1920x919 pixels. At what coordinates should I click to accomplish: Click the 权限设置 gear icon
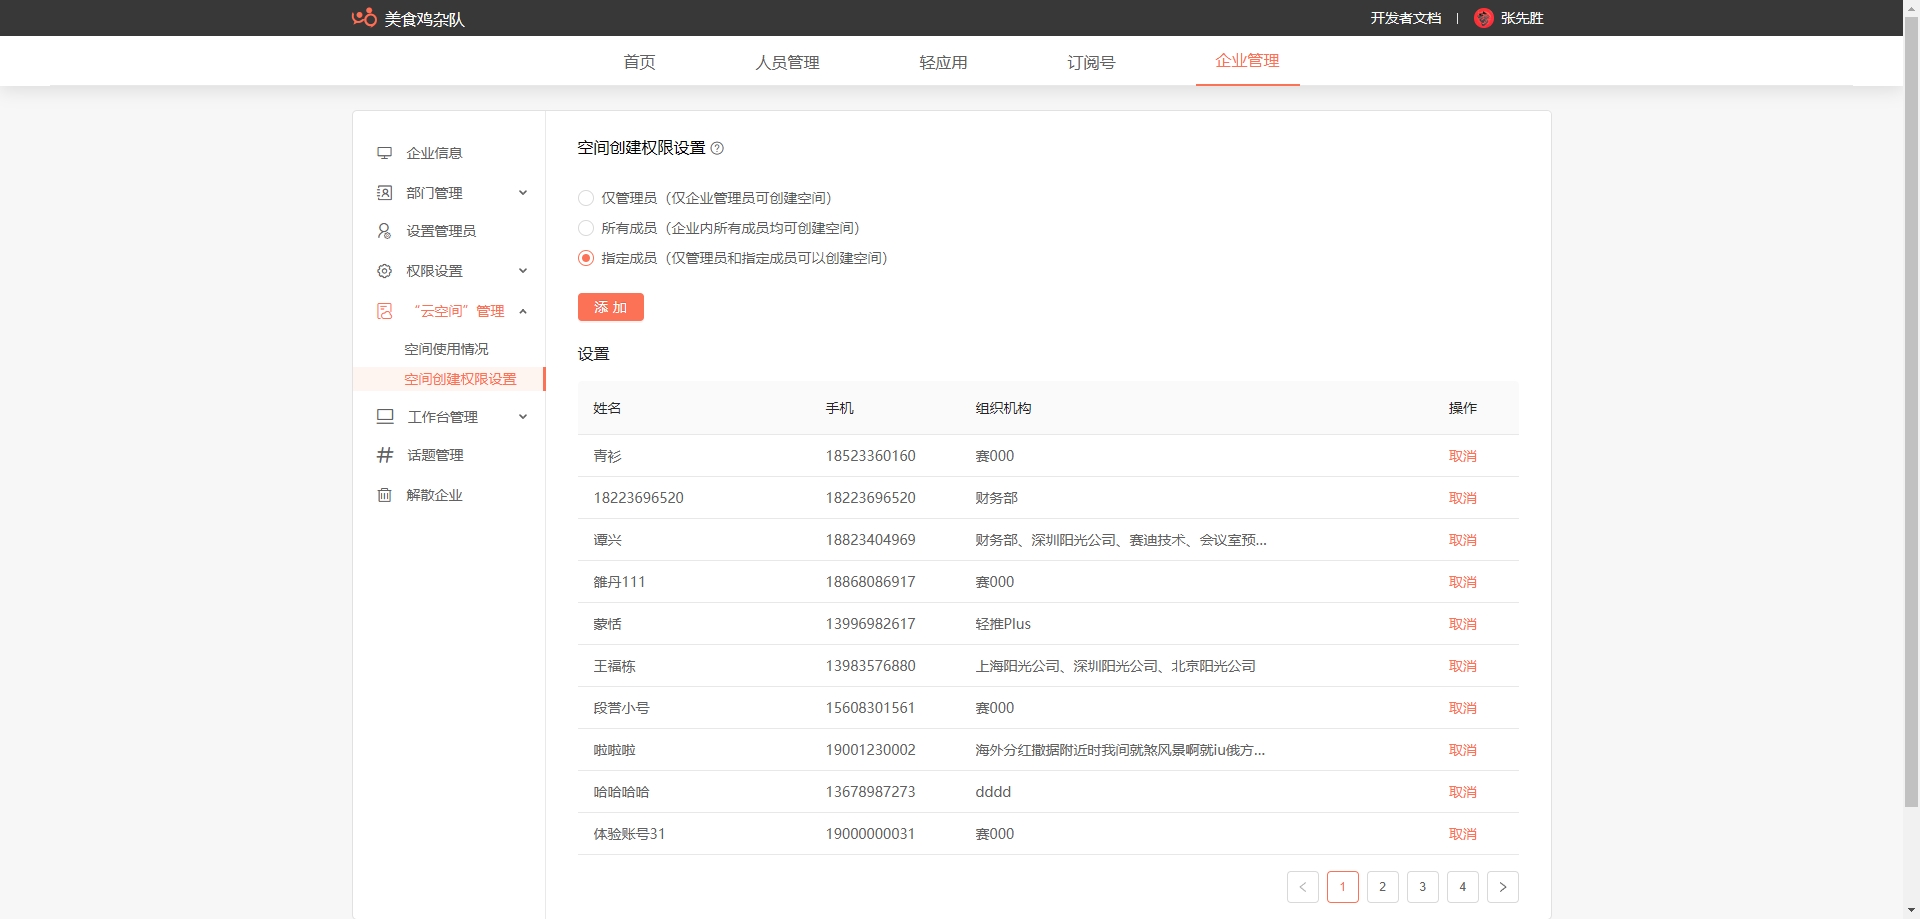(384, 271)
